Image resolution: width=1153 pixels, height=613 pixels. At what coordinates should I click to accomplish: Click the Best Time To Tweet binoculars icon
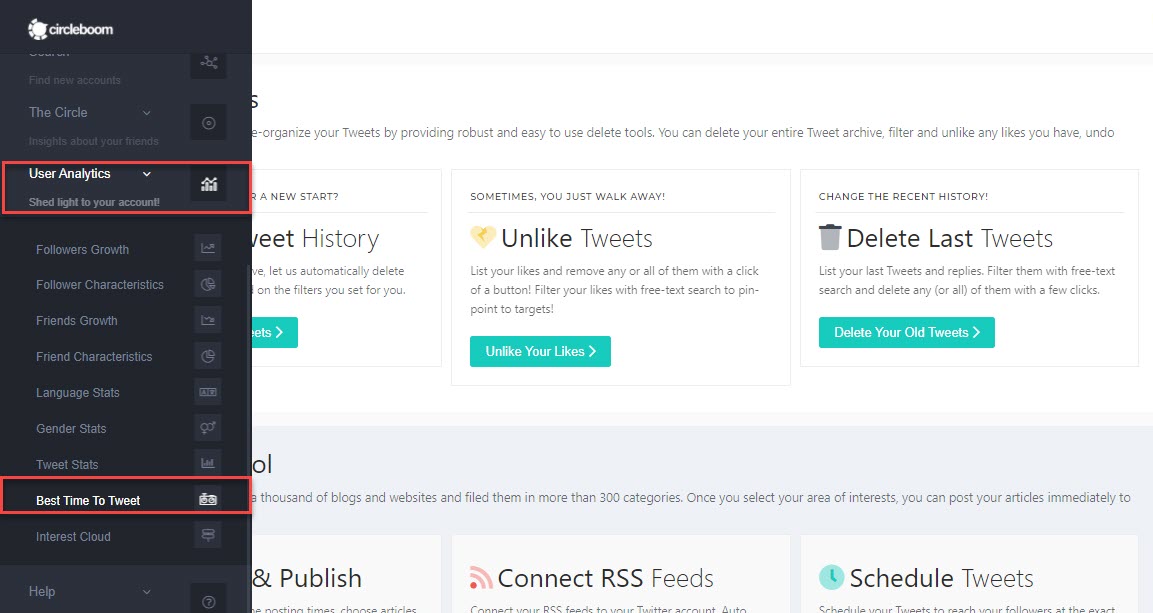click(208, 499)
